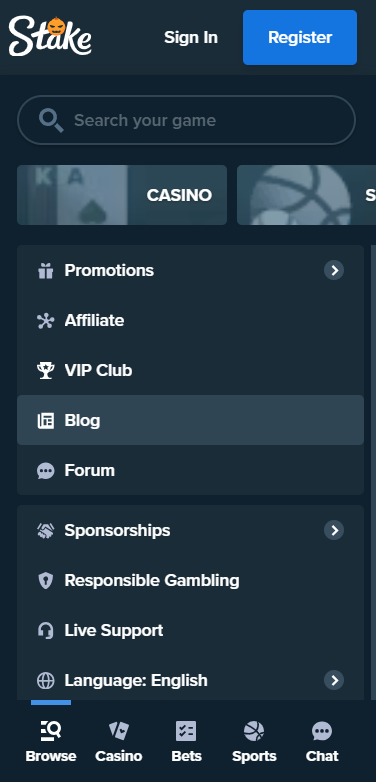This screenshot has width=376, height=782.
Task: Open the Bets bottom tab
Action: point(186,742)
